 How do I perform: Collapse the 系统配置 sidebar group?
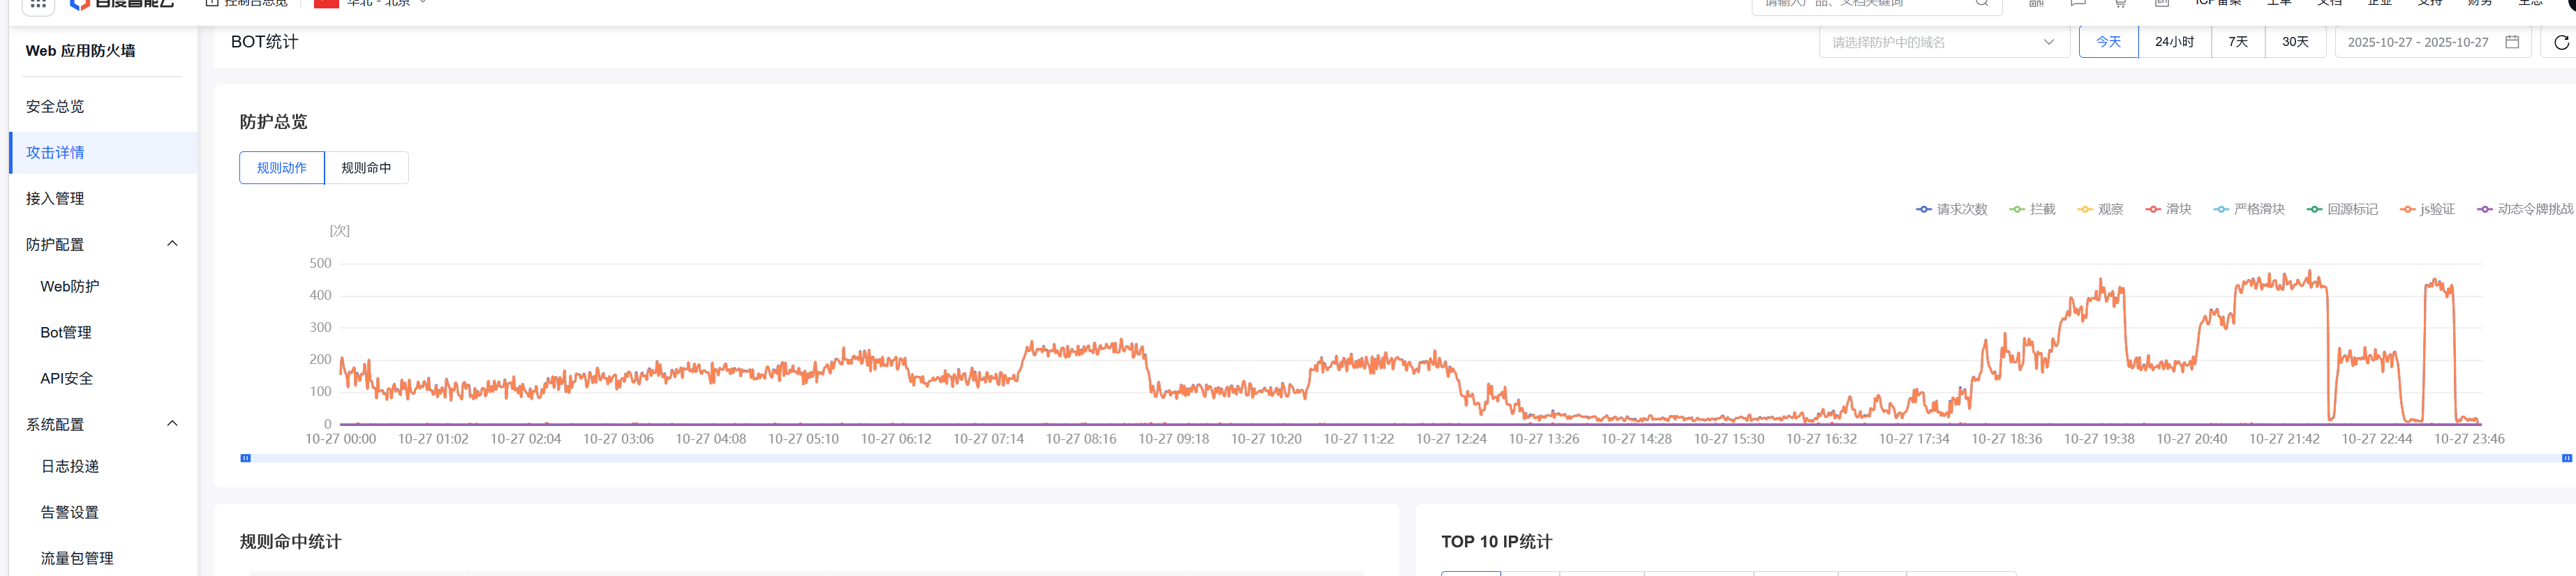coord(172,424)
